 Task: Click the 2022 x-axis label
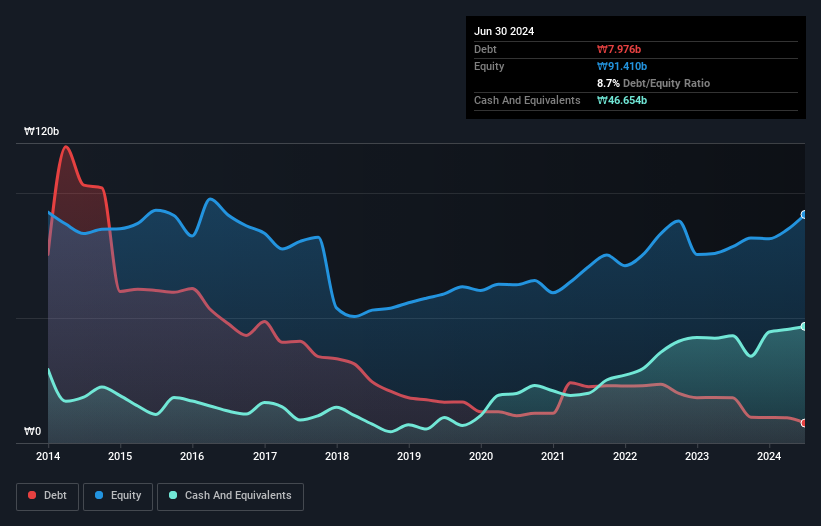coord(625,456)
